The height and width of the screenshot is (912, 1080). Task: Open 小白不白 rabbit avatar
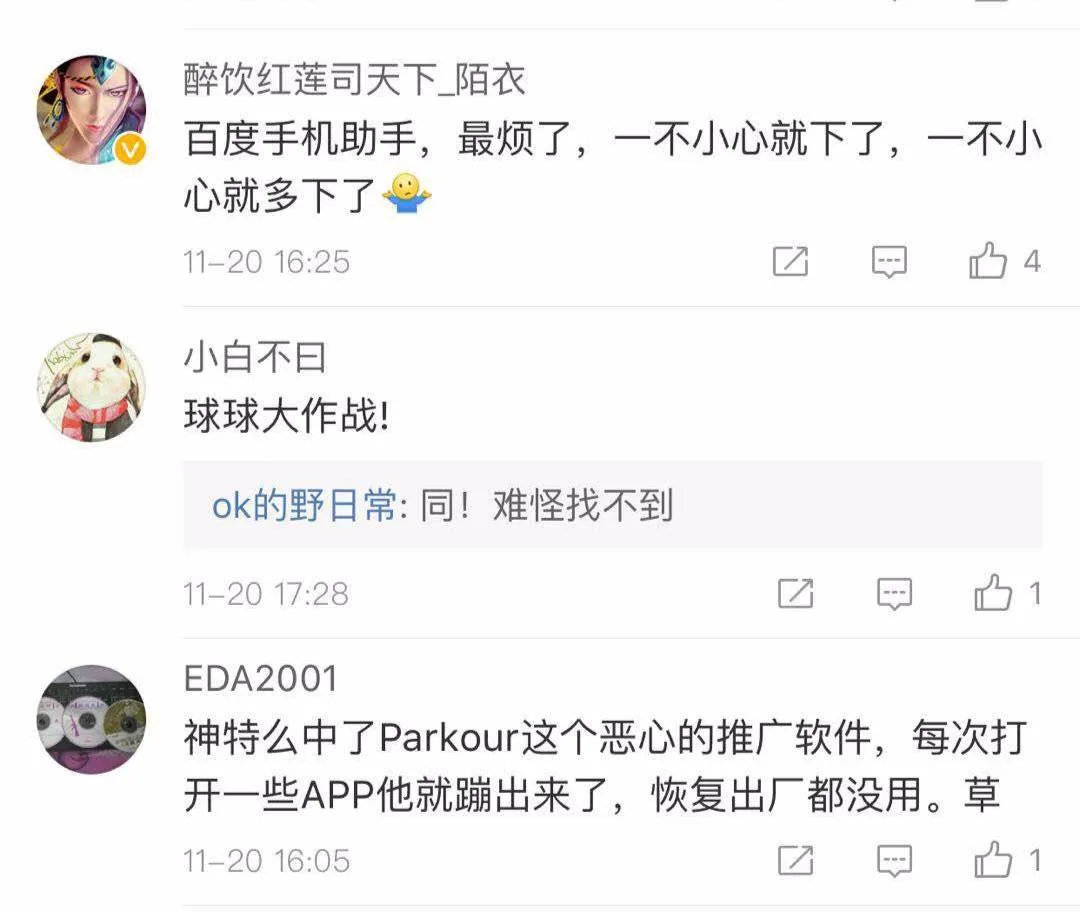(91, 387)
